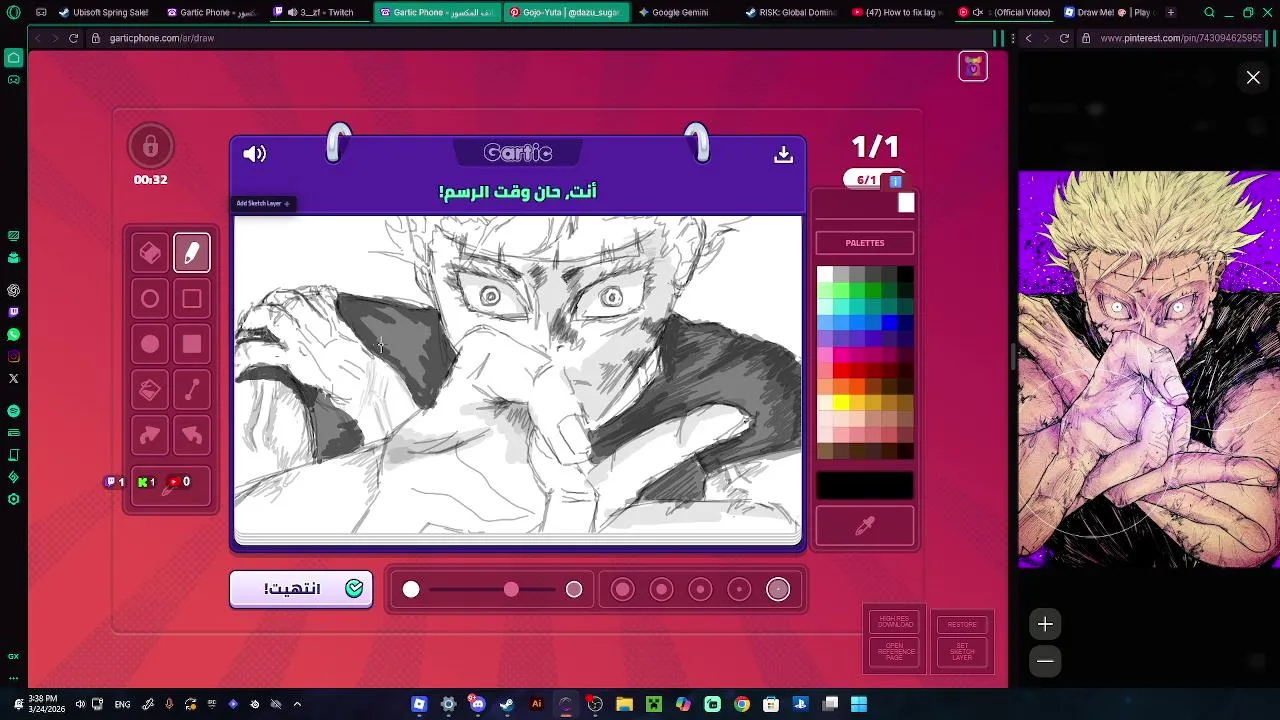Screen dimensions: 1280x720
Task: Click the undo arrow button
Action: (x=192, y=435)
